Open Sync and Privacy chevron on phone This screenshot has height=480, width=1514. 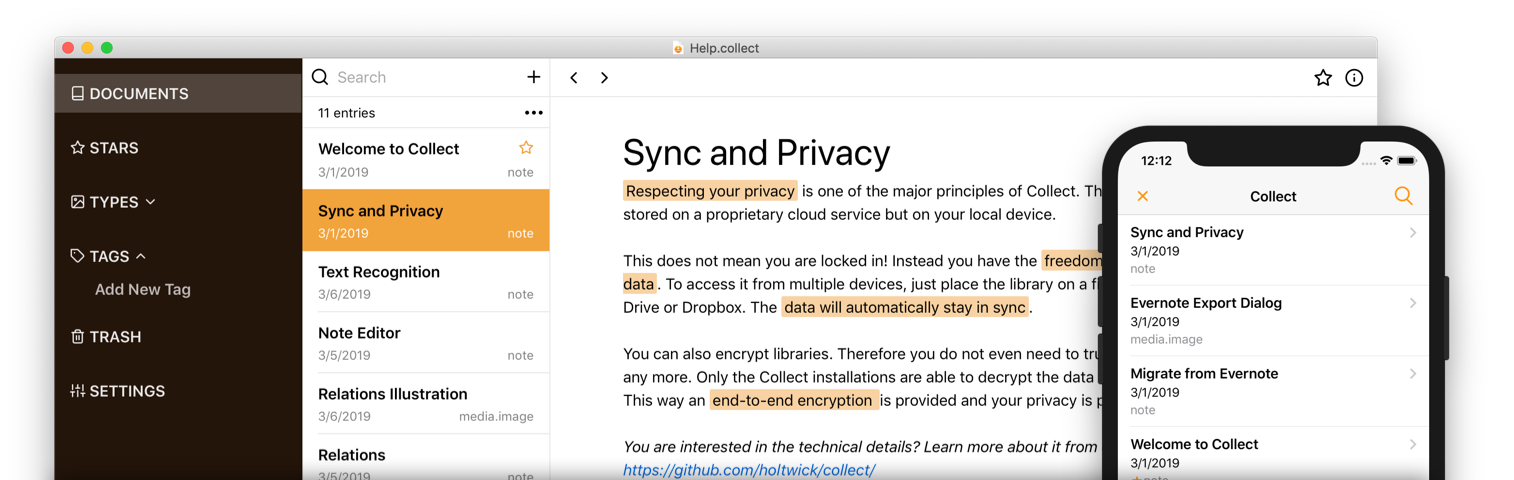(1412, 233)
